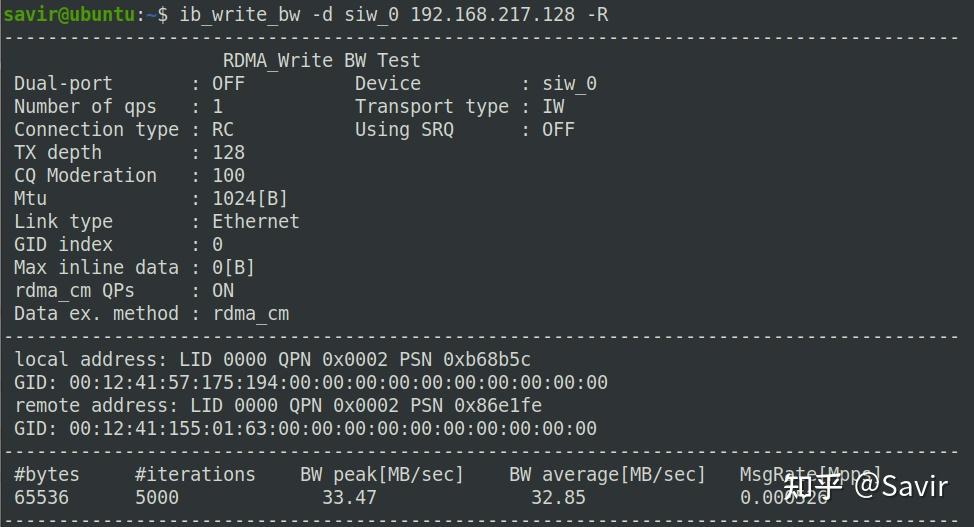Click the Connection type RC value
The height and width of the screenshot is (527, 974).
pyautogui.click(x=222, y=129)
